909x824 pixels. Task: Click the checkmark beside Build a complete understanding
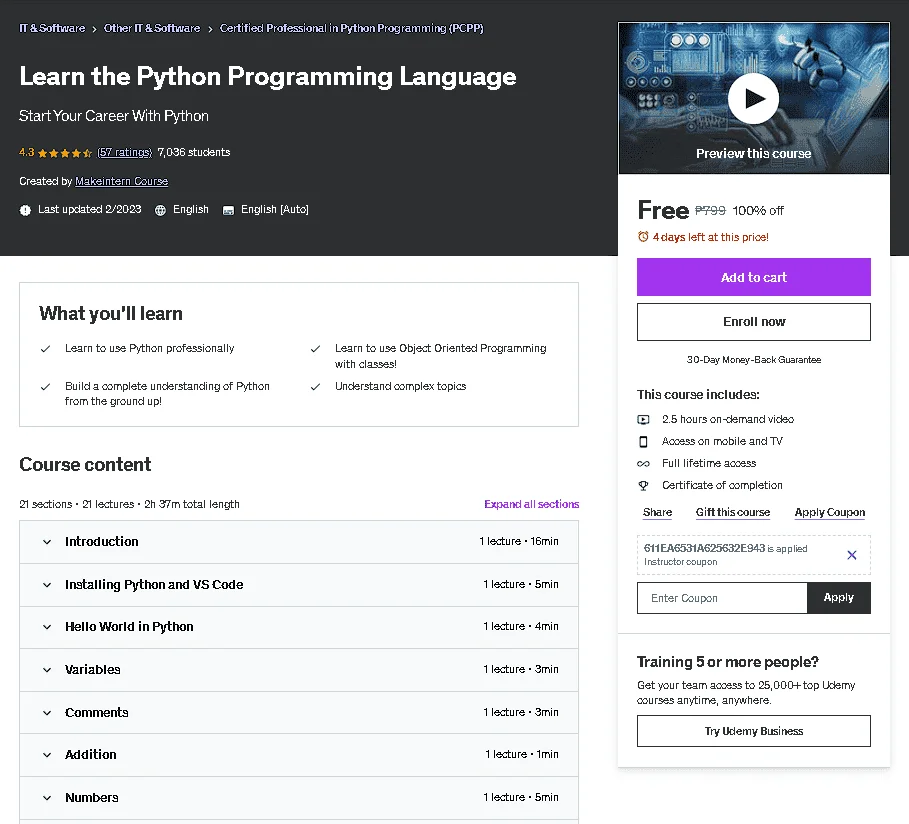(45, 387)
